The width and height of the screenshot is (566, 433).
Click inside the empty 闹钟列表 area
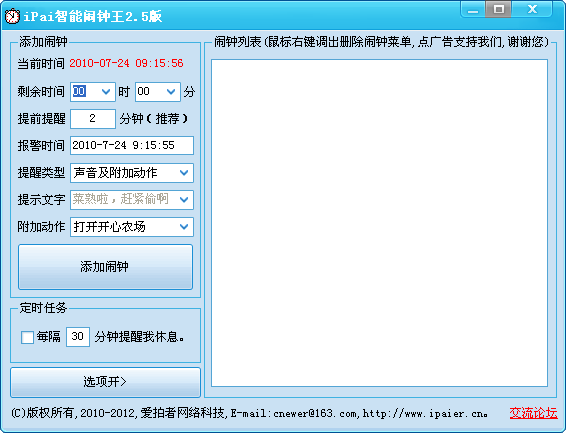click(x=379, y=223)
